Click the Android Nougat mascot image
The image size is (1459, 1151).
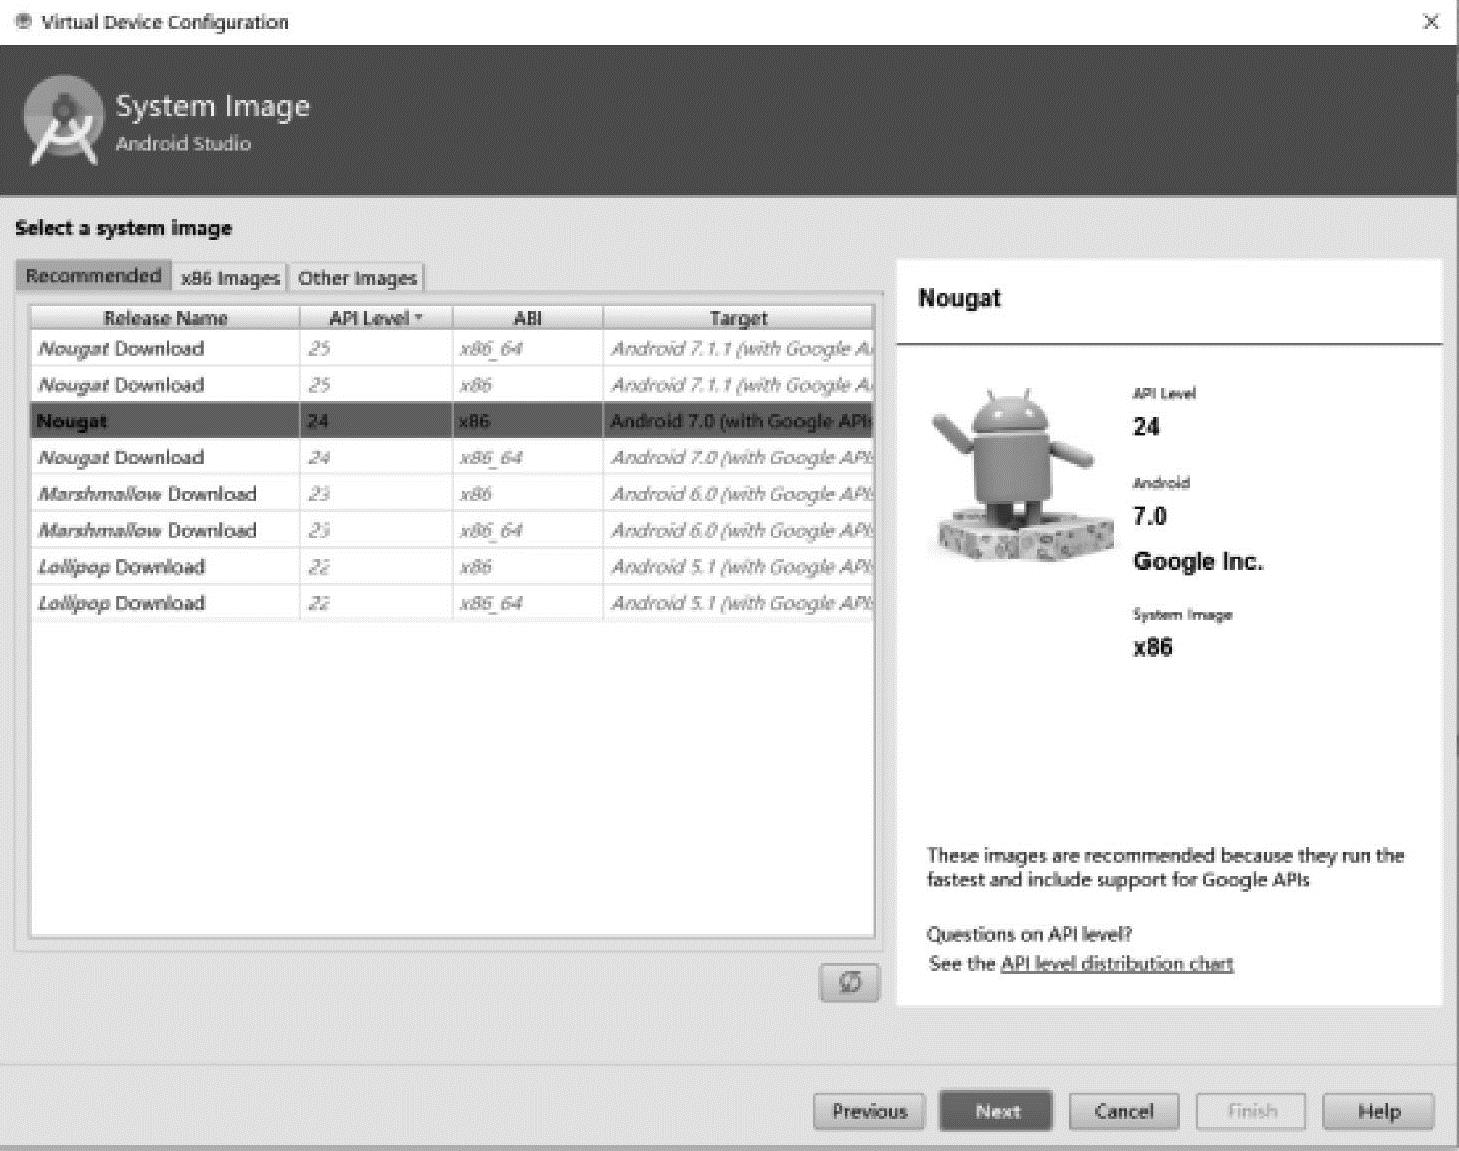click(x=1021, y=473)
